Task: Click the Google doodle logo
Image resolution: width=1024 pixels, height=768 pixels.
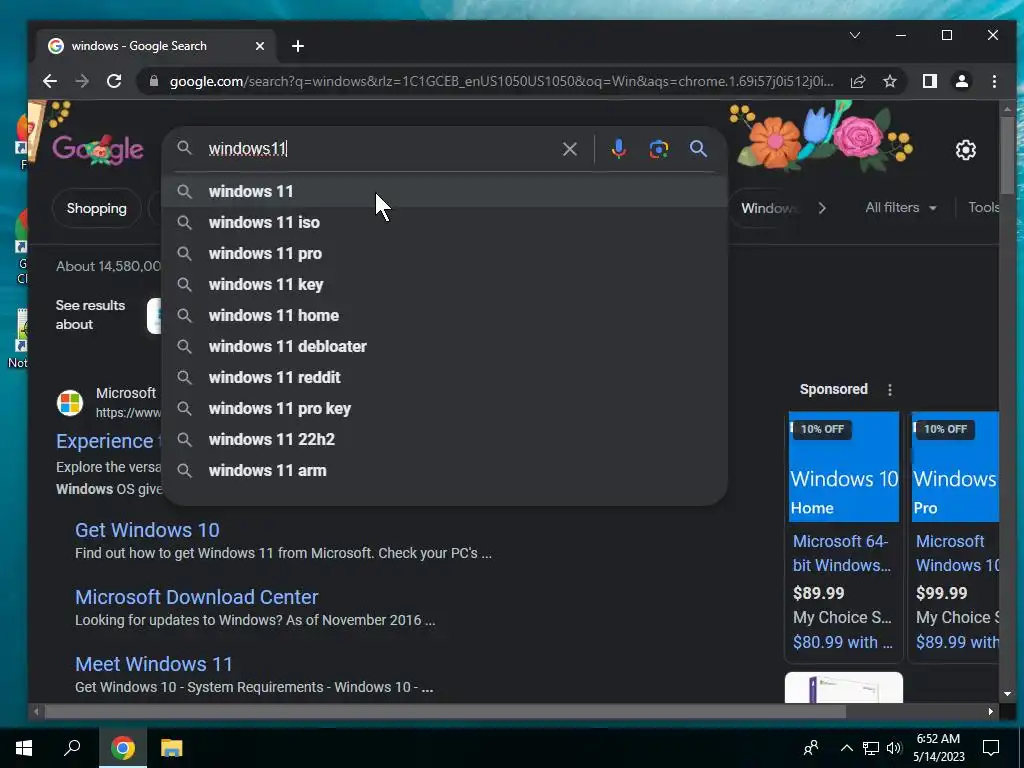Action: [x=98, y=150]
